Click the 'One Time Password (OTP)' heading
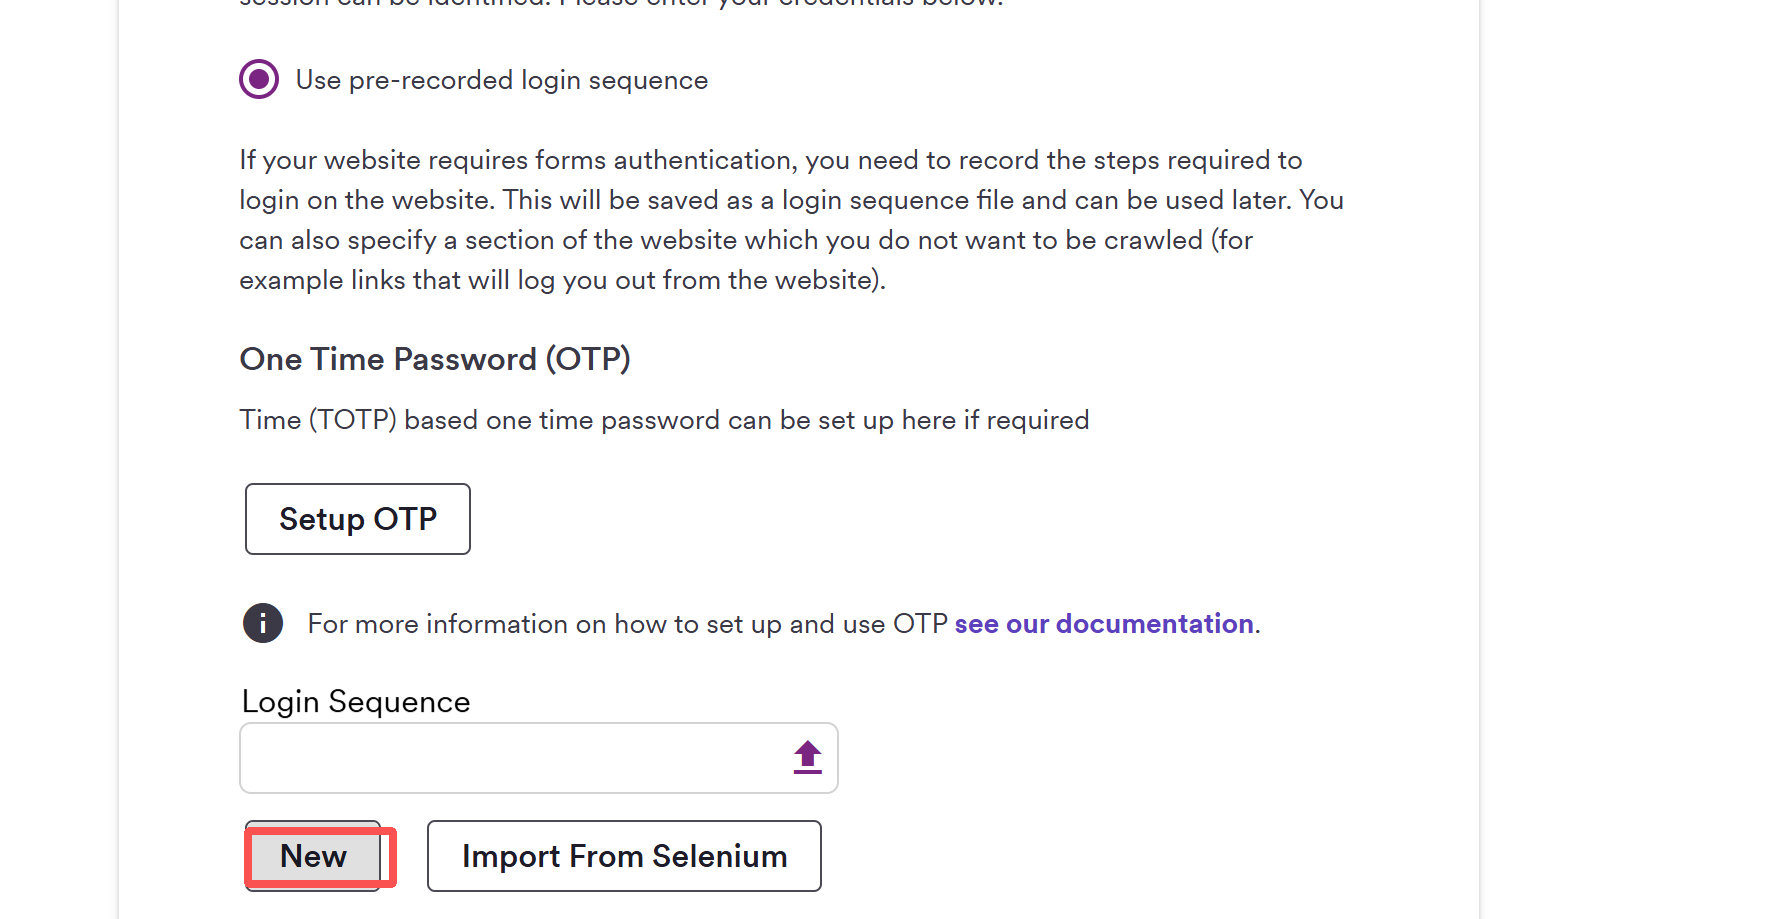Screen dimensions: 1765x919 (435, 359)
